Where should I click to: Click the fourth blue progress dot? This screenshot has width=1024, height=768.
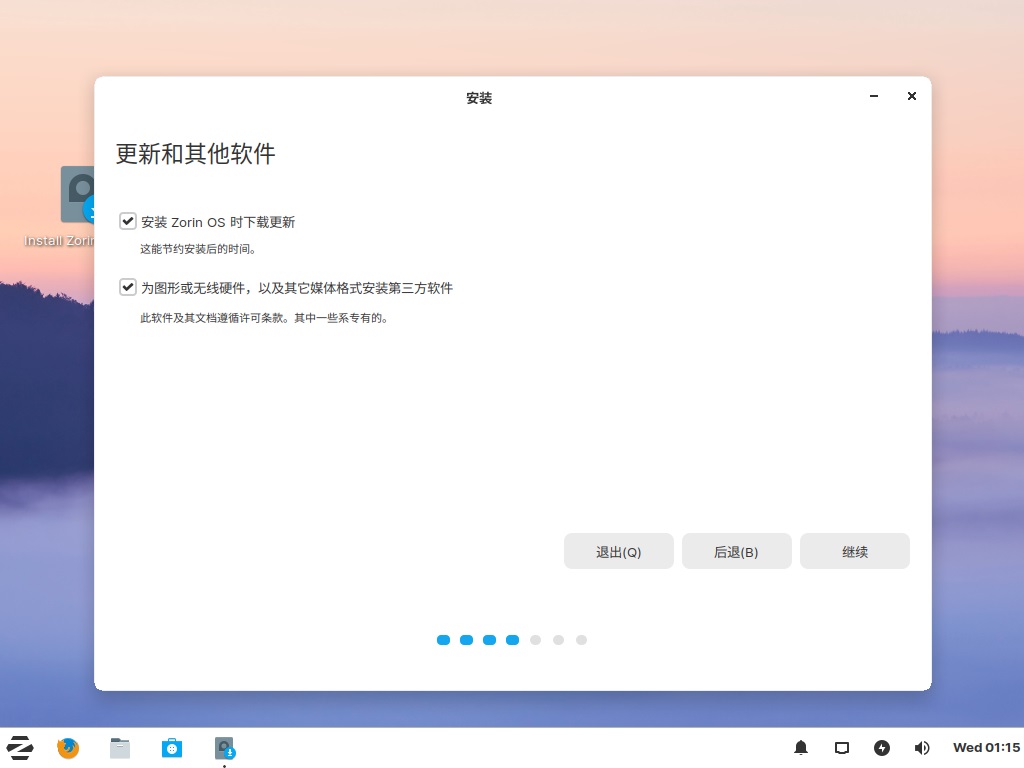pyautogui.click(x=512, y=640)
